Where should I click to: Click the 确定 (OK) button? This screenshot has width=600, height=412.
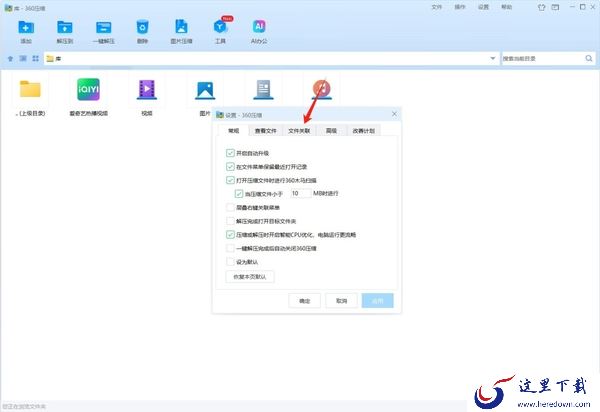[305, 301]
